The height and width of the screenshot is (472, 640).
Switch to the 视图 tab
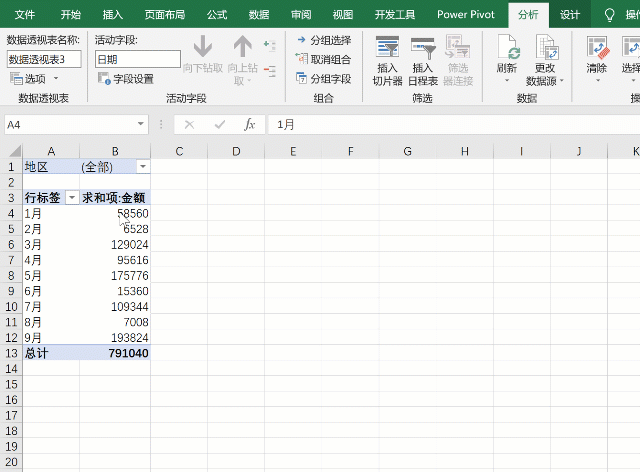coord(343,15)
